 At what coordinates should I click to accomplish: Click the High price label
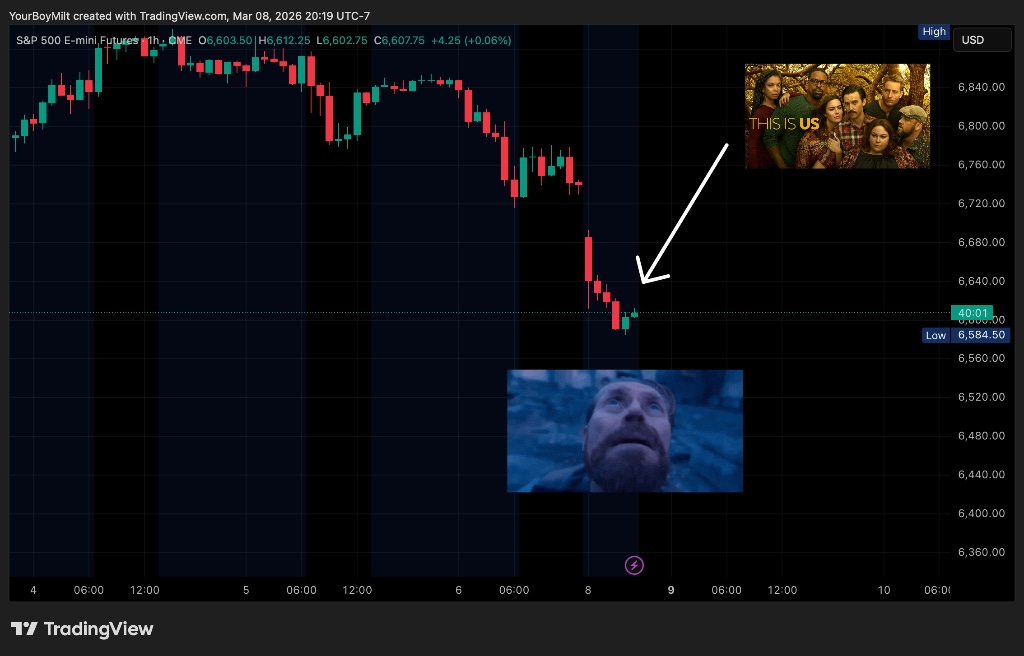coord(934,31)
